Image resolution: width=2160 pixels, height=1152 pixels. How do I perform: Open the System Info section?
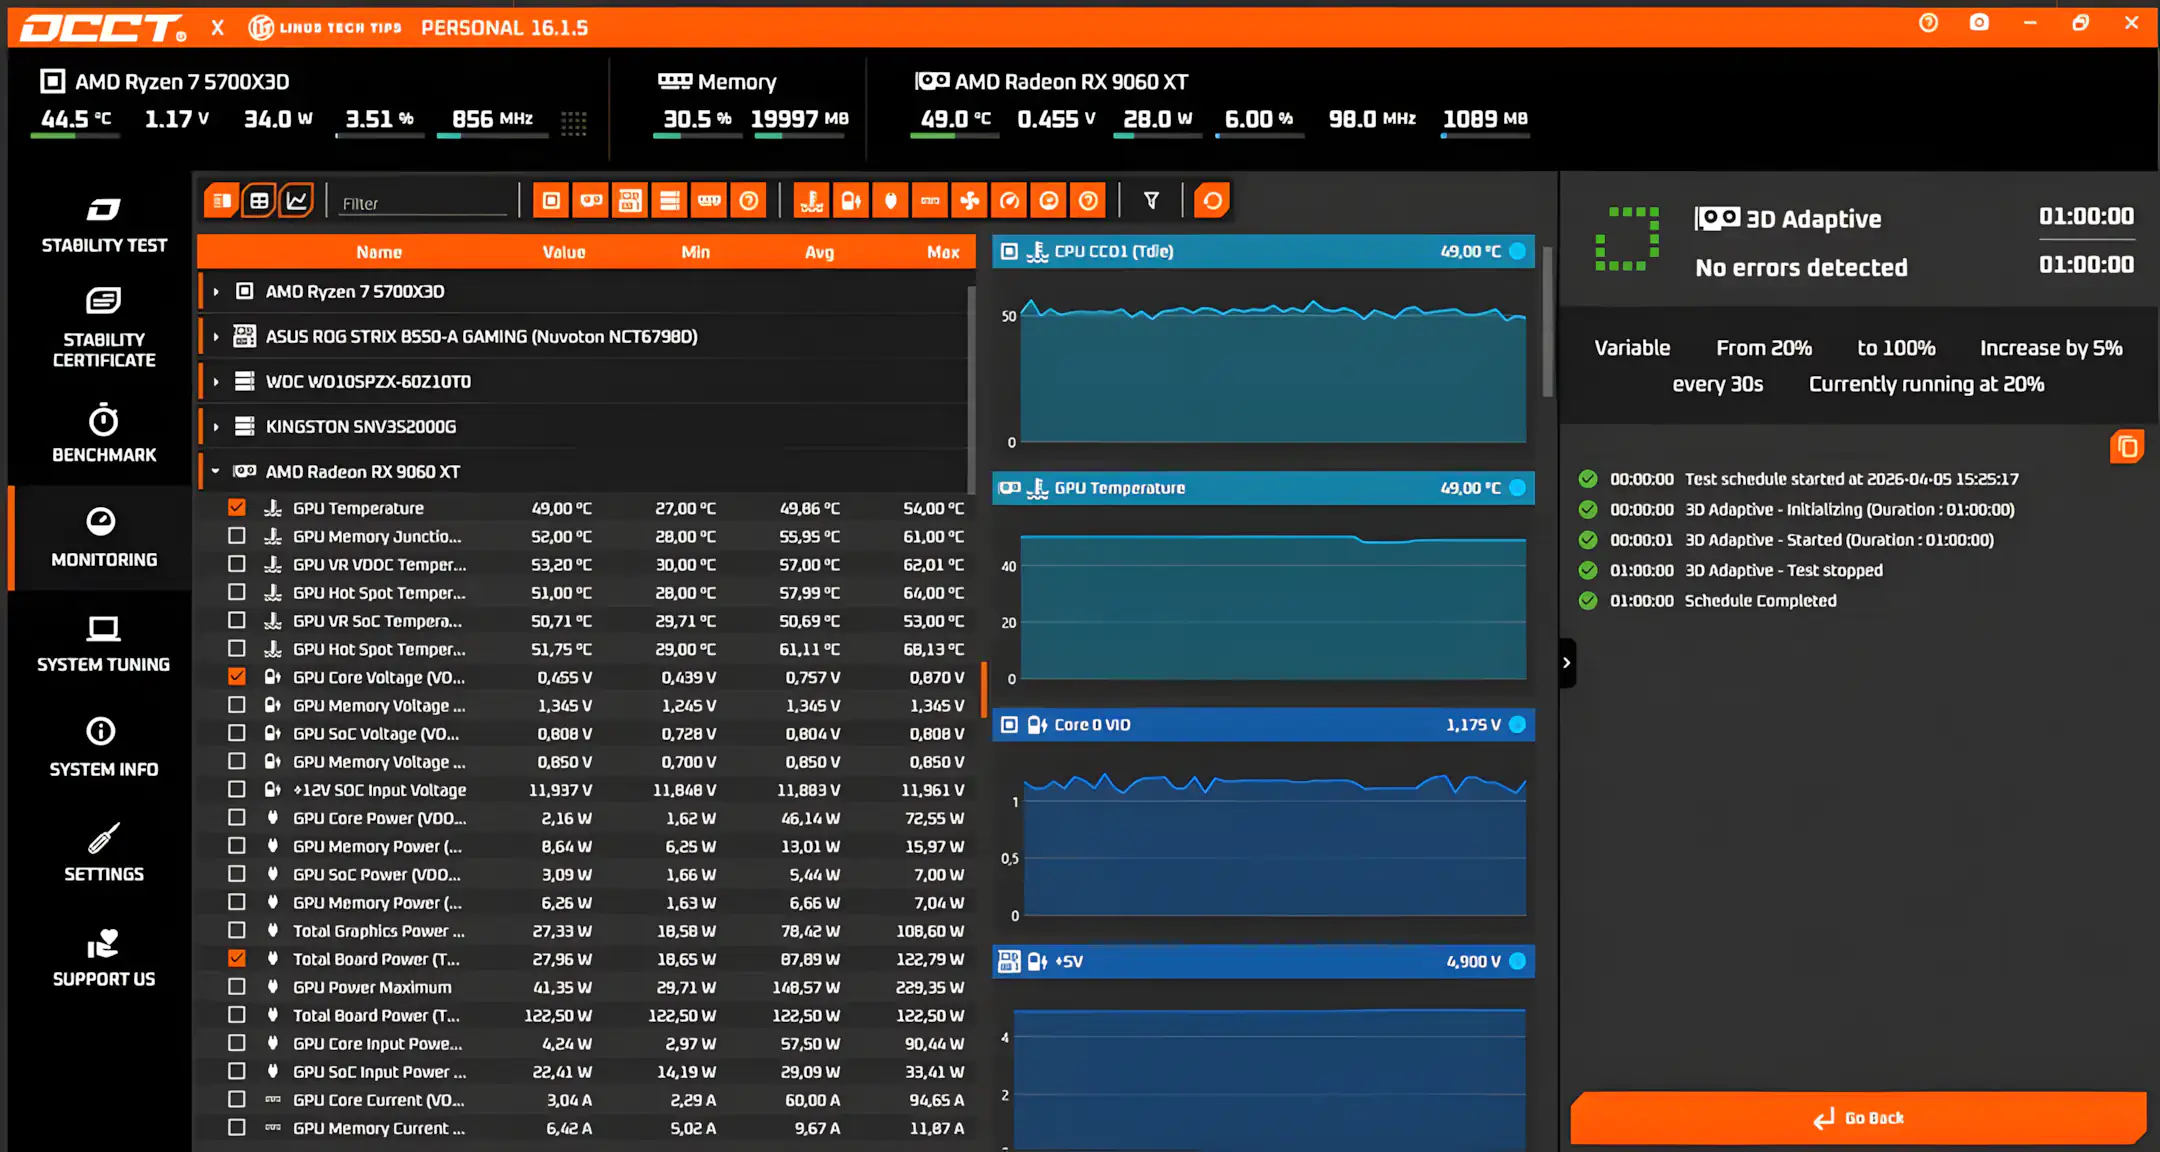[104, 748]
